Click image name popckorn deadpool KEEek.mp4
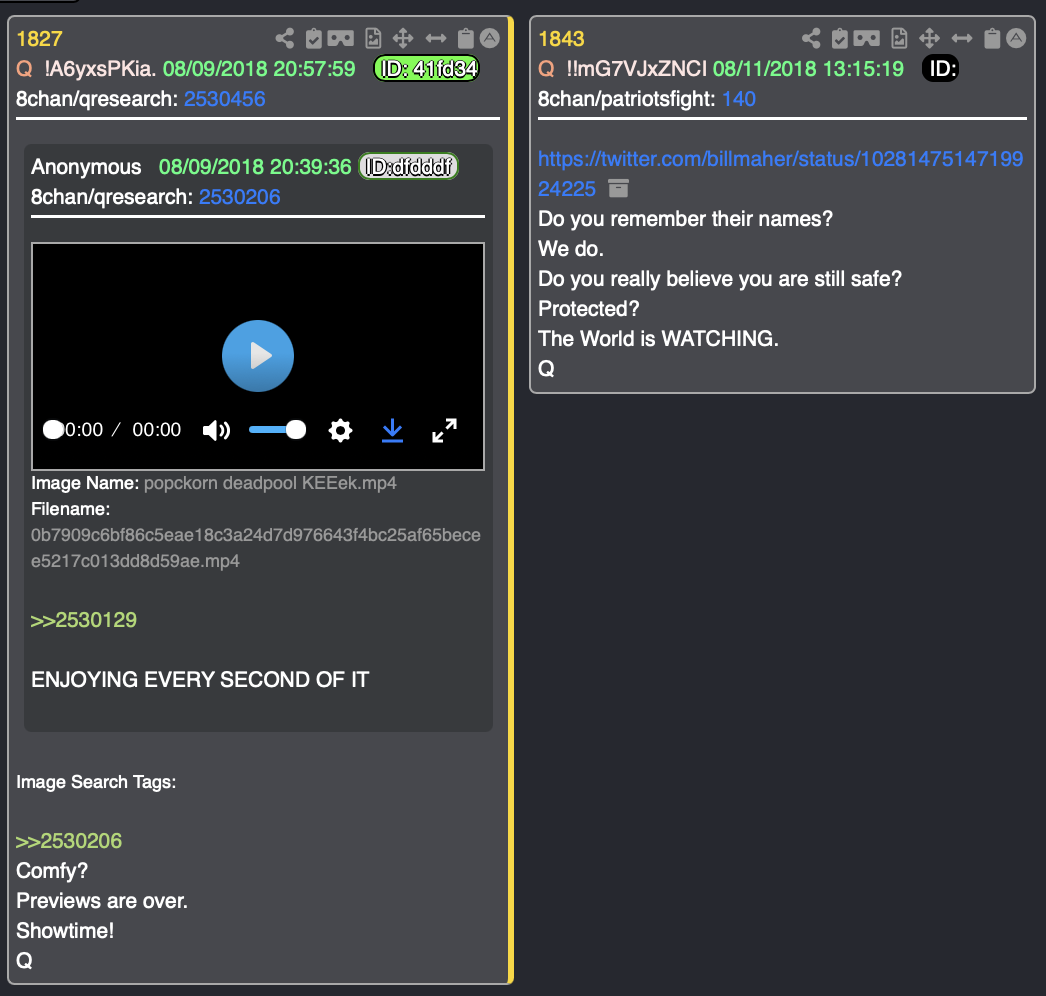 [270, 483]
